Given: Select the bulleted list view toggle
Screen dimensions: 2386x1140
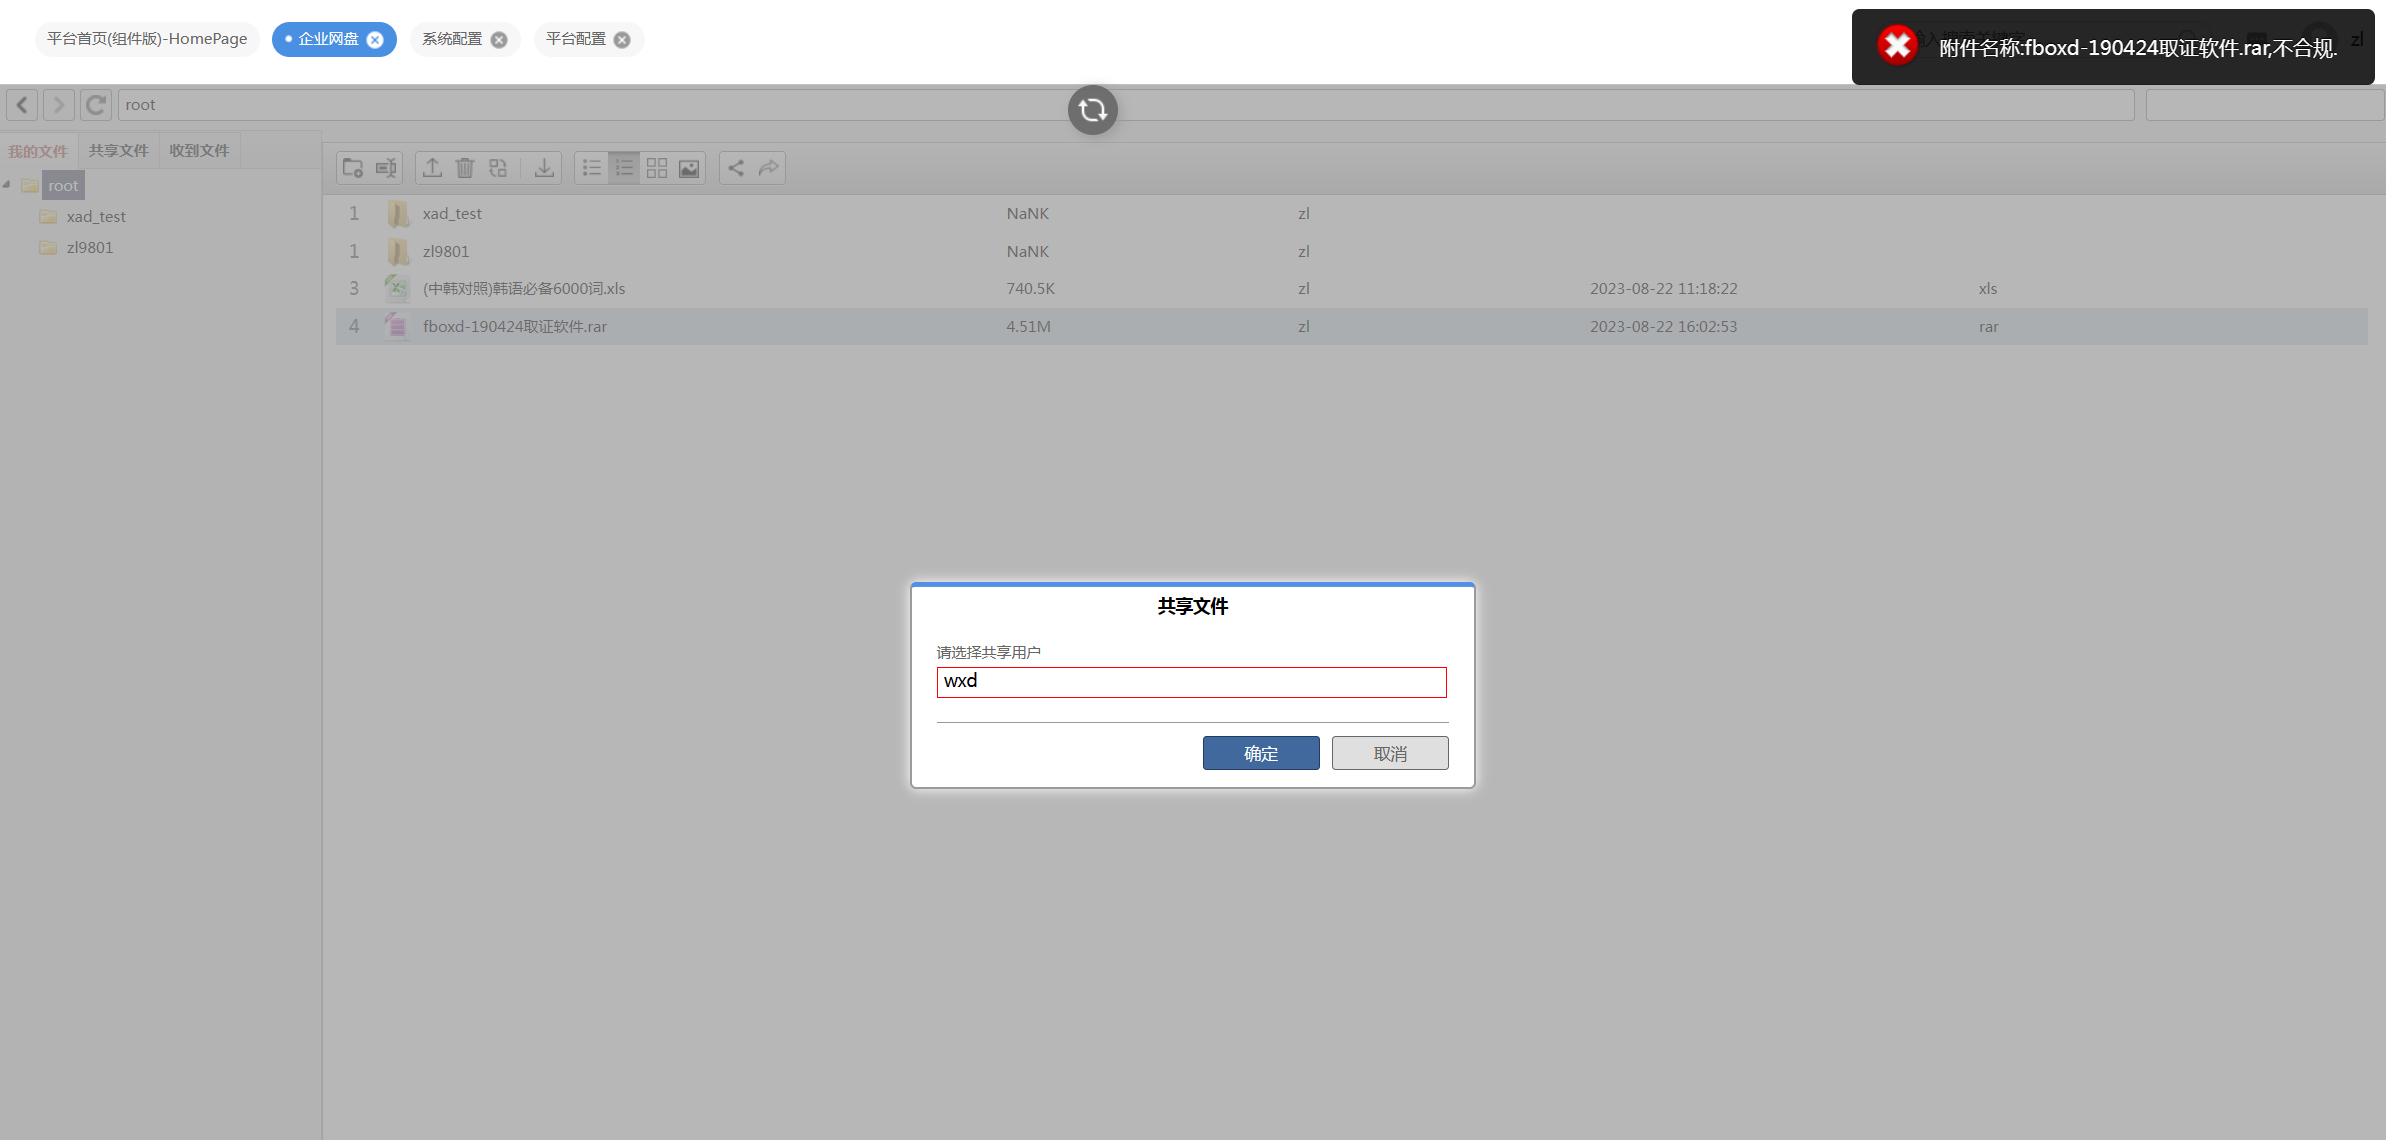Looking at the screenshot, I should point(592,168).
